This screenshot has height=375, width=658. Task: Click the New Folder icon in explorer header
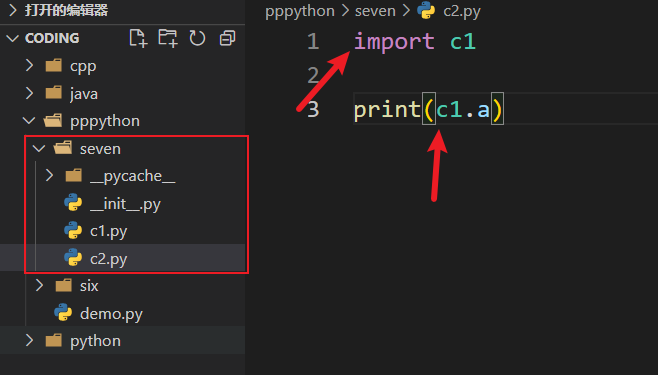[x=167, y=38]
